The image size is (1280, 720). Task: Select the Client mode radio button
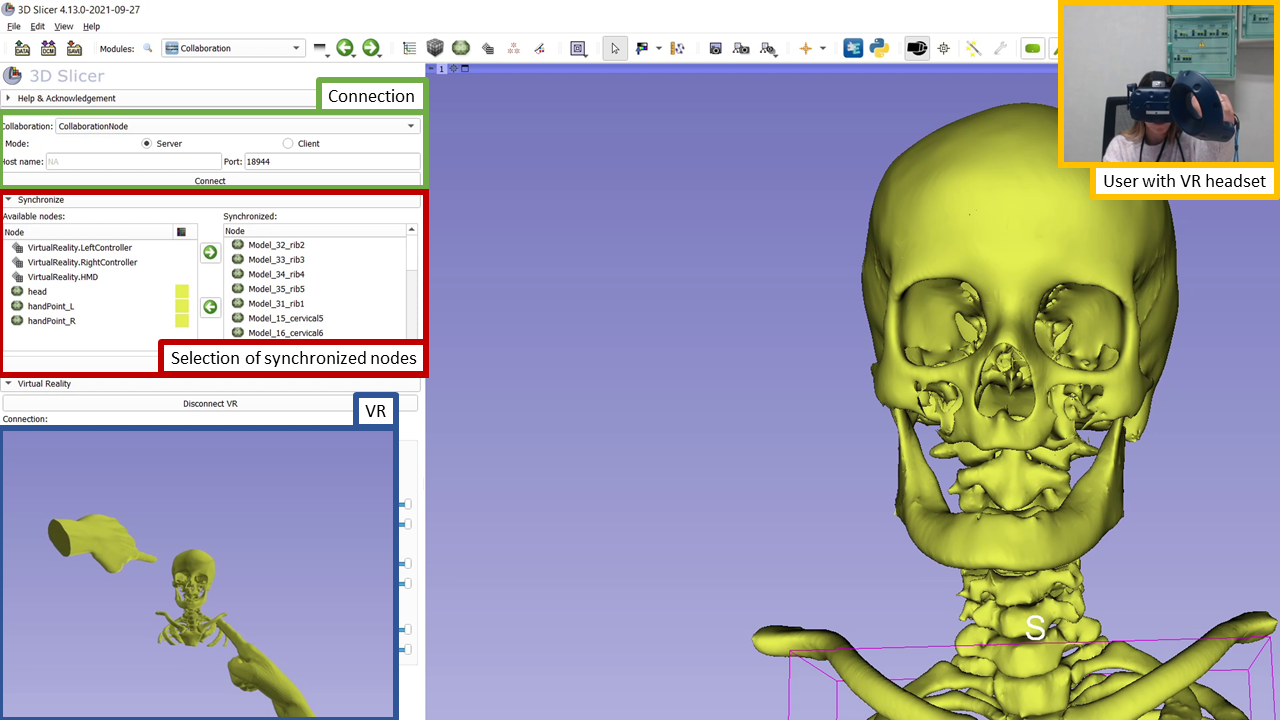(x=288, y=144)
